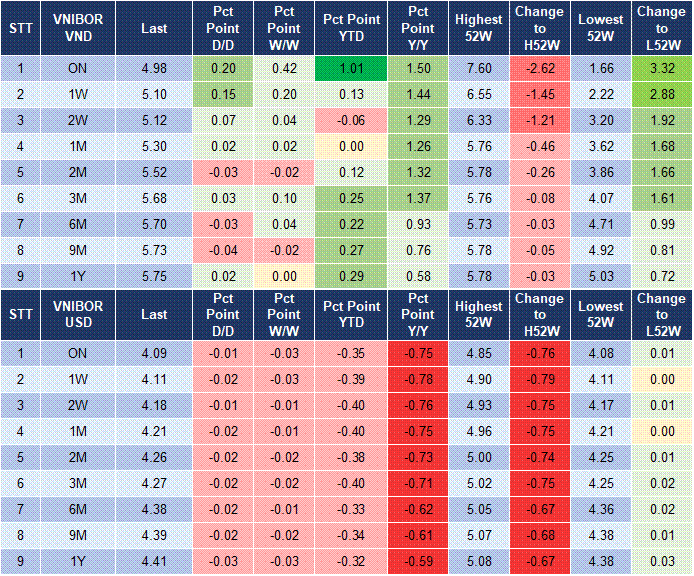The image size is (694, 576).
Task: Select the 5.08 Highest 52W cell
Action: [478, 559]
